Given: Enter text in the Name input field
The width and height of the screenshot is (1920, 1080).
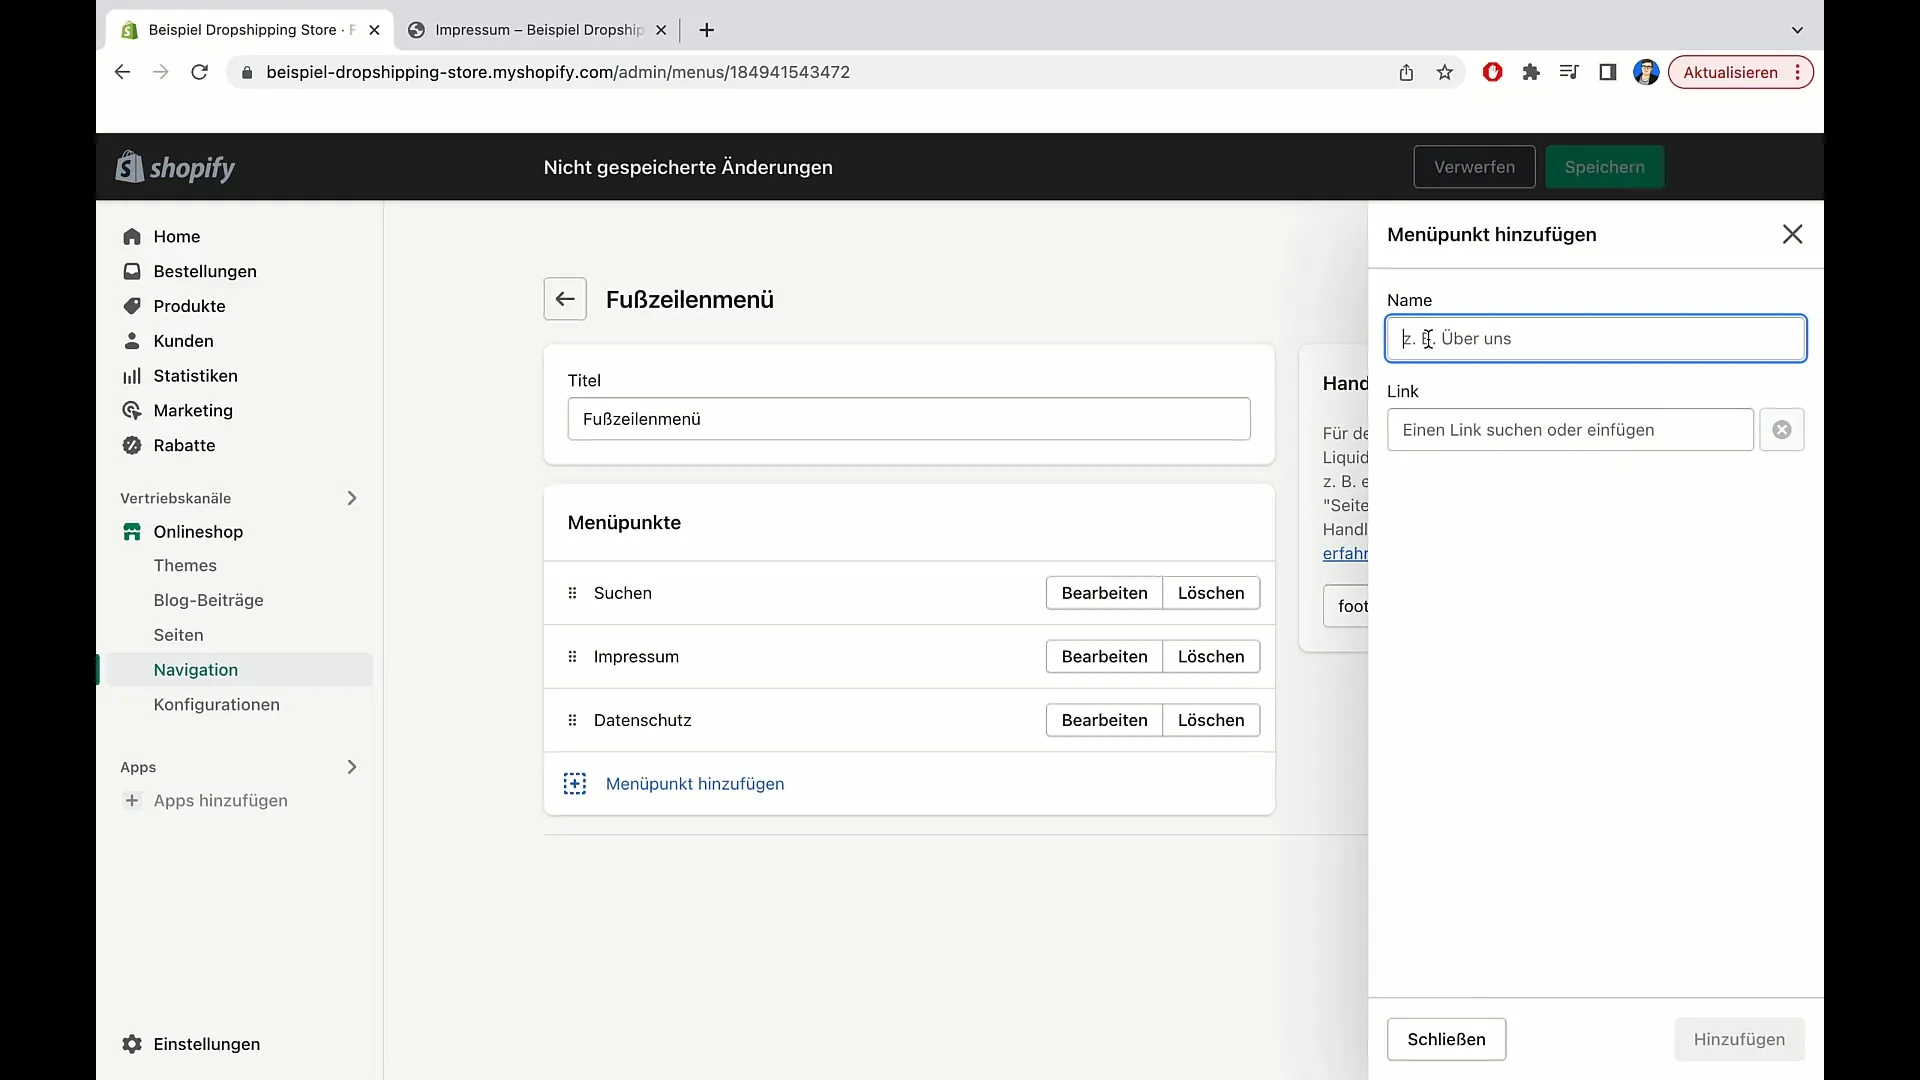Looking at the screenshot, I should tap(1596, 338).
